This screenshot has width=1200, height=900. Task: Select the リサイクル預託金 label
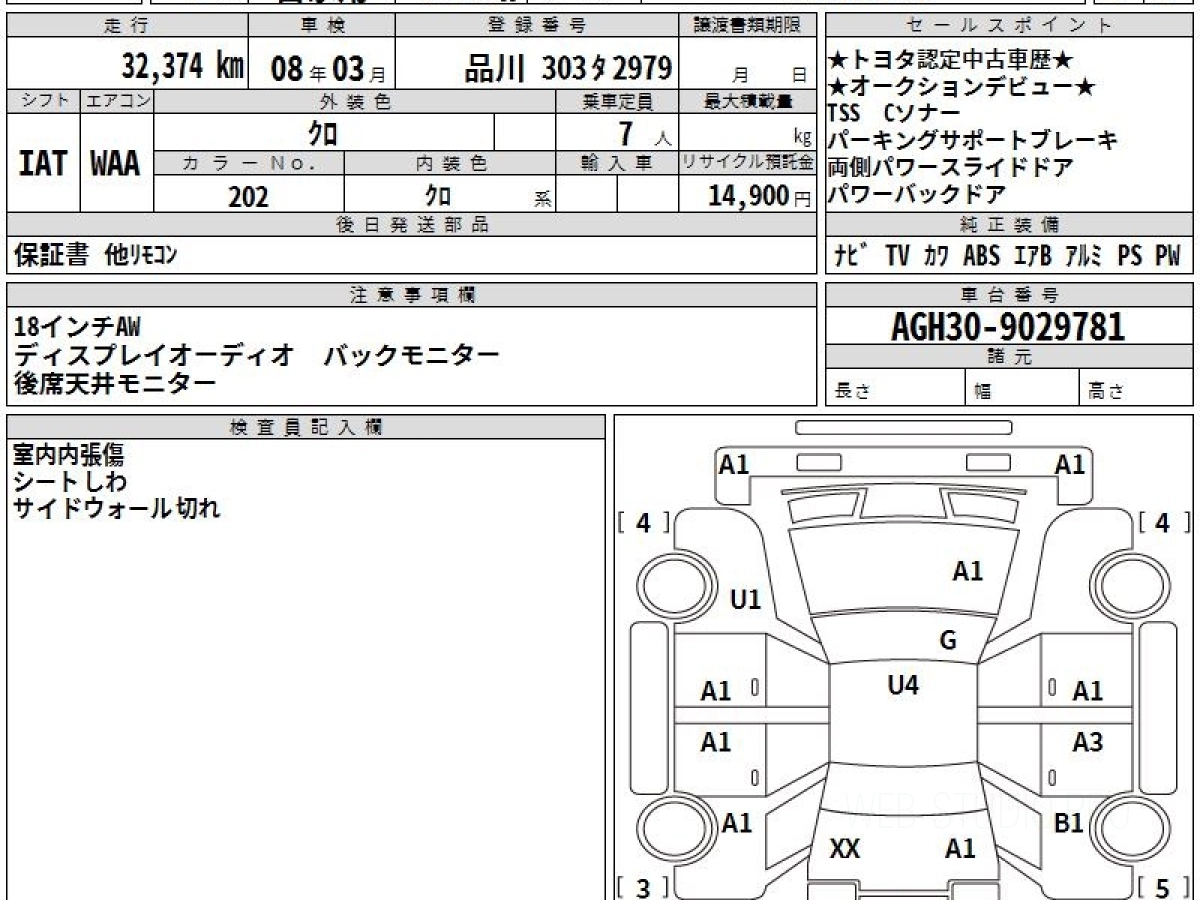[x=748, y=164]
